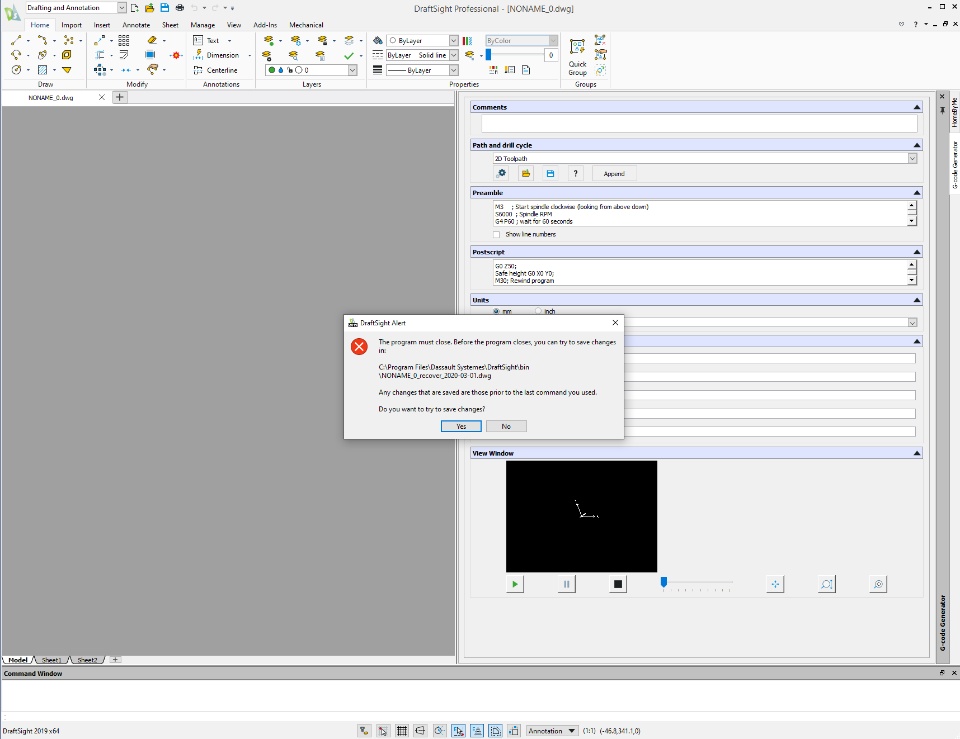Click the Text annotation tool

tap(206, 40)
